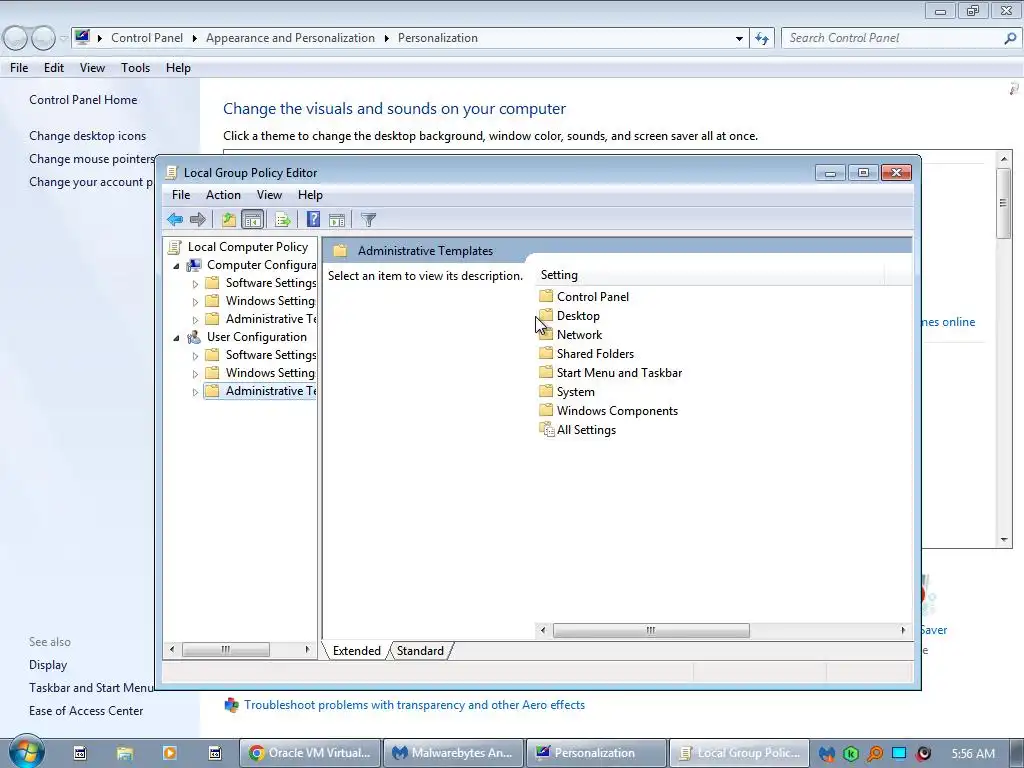
Task: Click the Forward arrow in Group Policy toolbar
Action: [x=197, y=219]
